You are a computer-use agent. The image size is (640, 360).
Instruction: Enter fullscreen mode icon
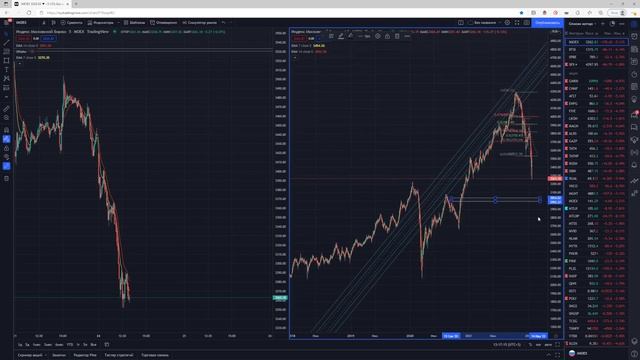[517, 22]
